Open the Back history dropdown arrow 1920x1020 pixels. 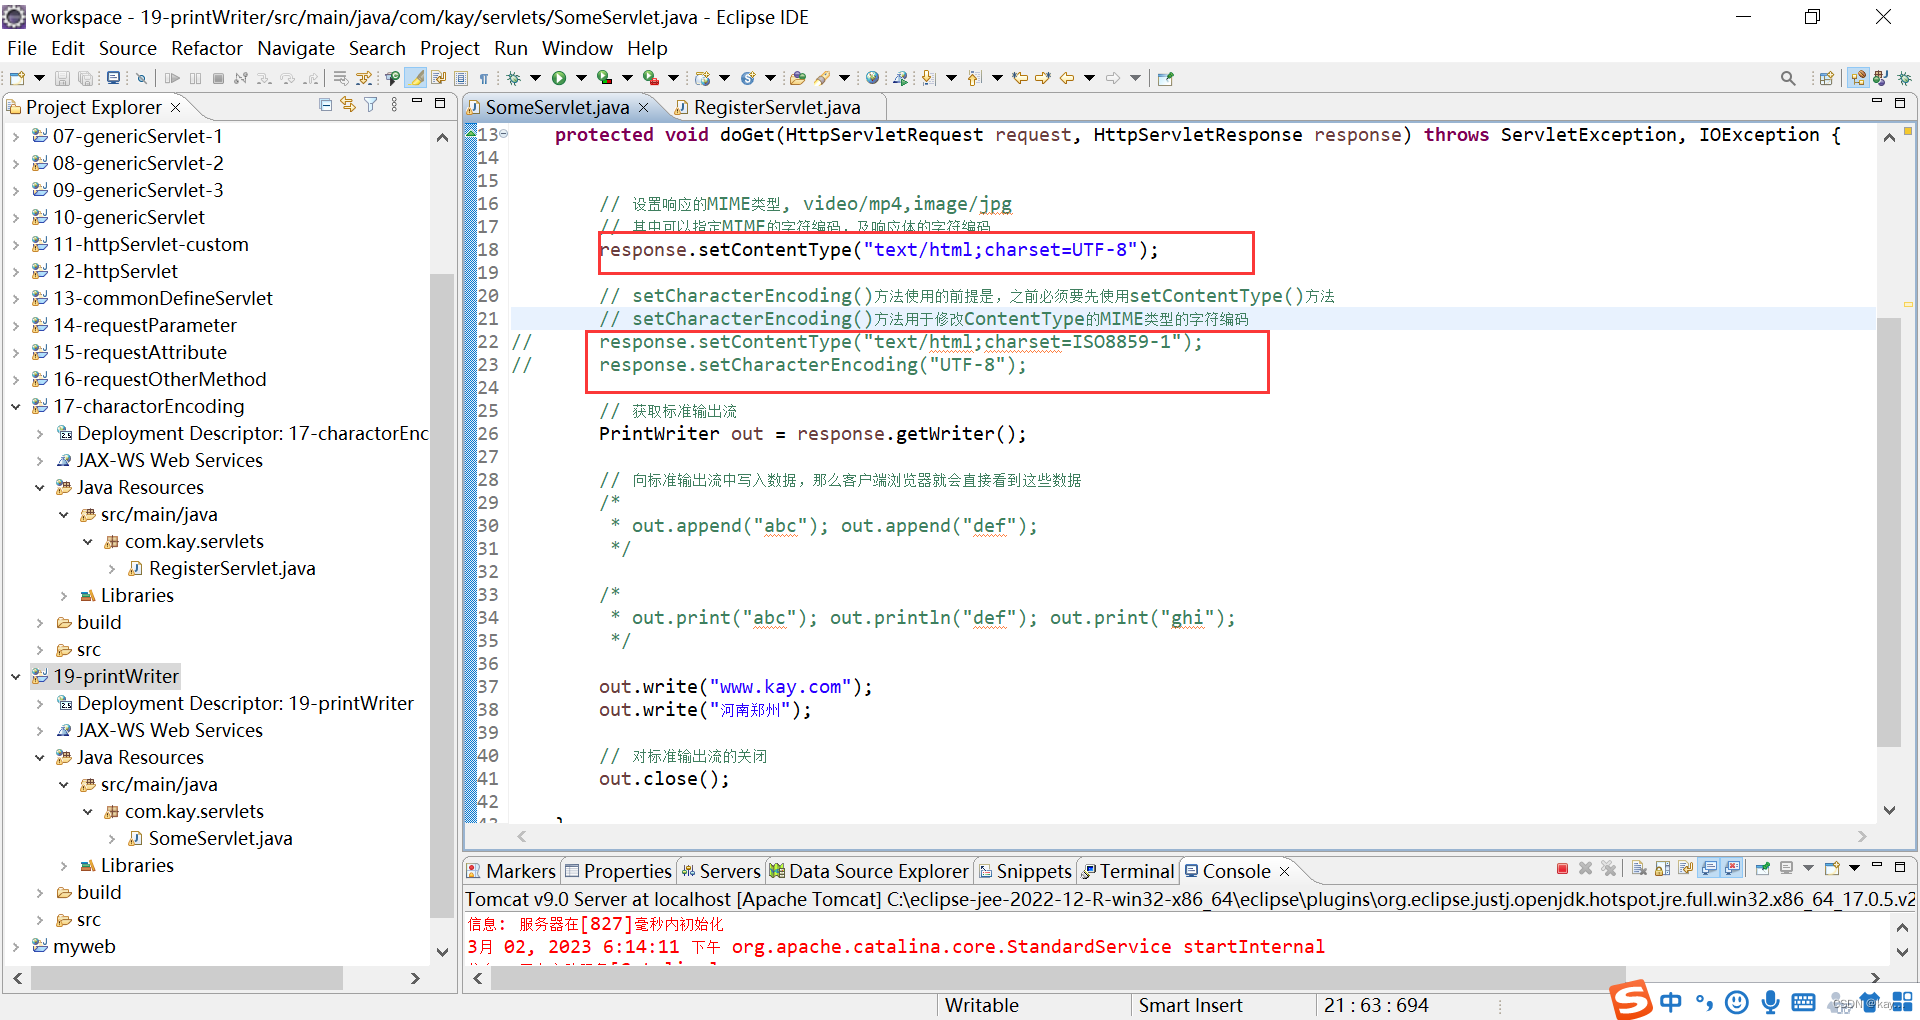tap(1089, 78)
